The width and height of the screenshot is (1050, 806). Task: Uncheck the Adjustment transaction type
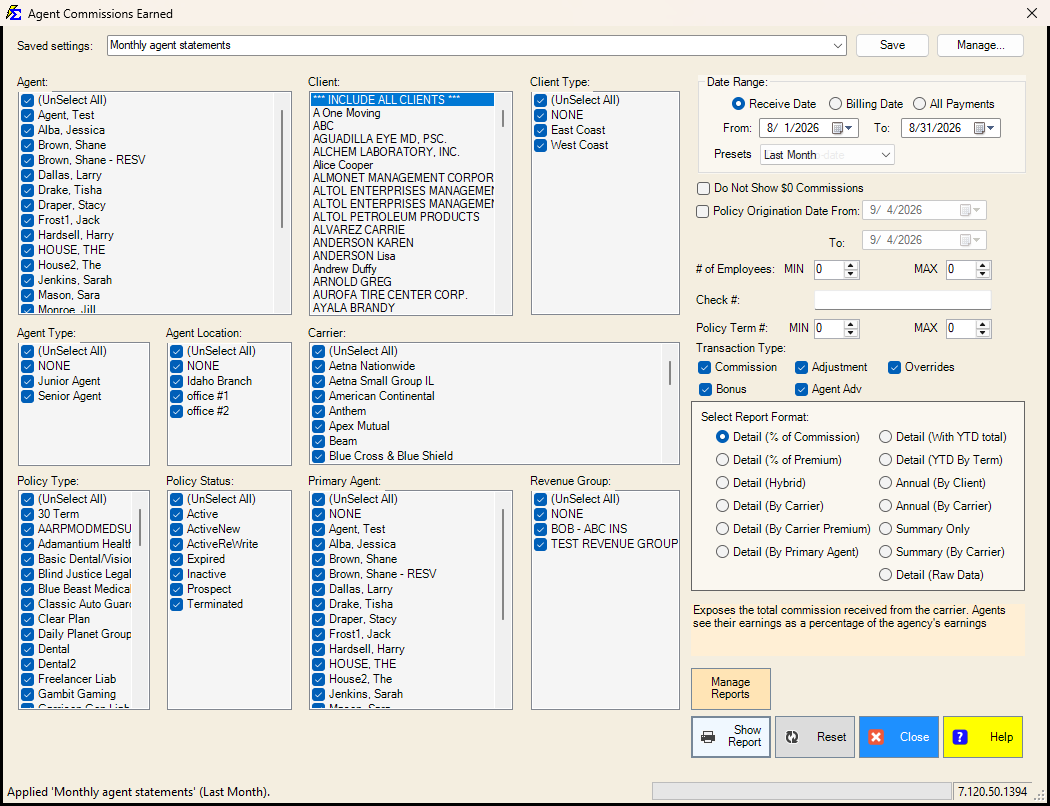(x=802, y=368)
